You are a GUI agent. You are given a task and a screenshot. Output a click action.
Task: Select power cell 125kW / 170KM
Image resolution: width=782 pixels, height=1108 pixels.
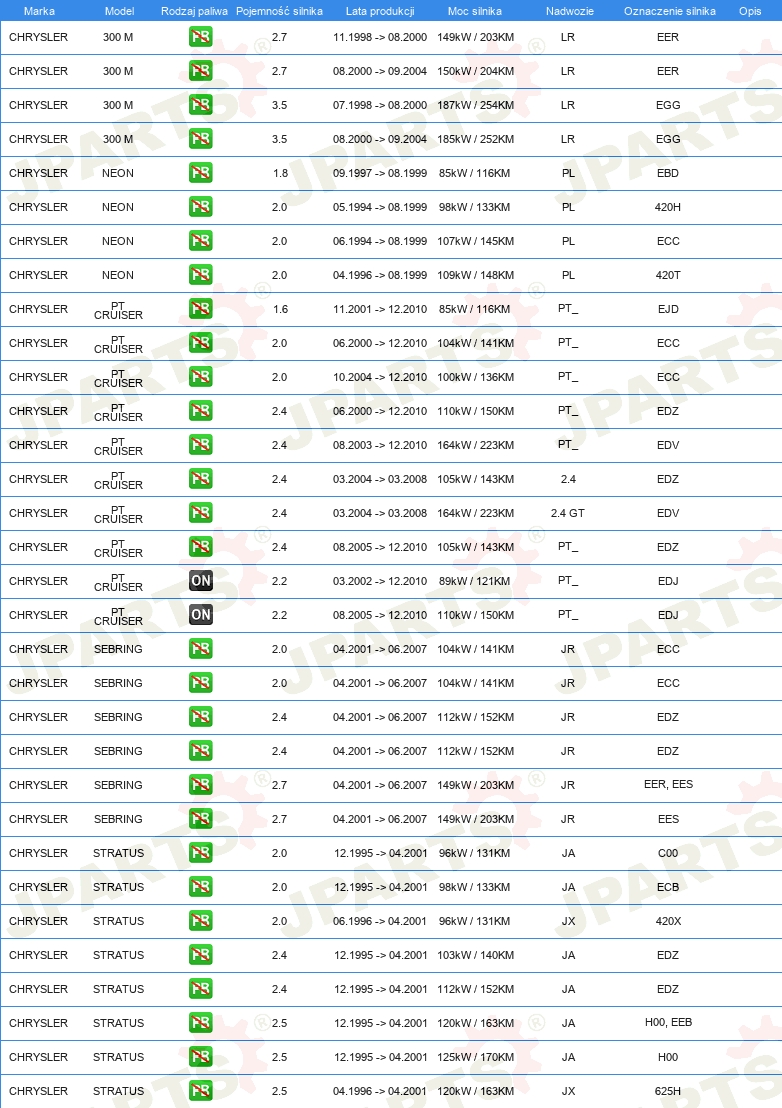[475, 1057]
